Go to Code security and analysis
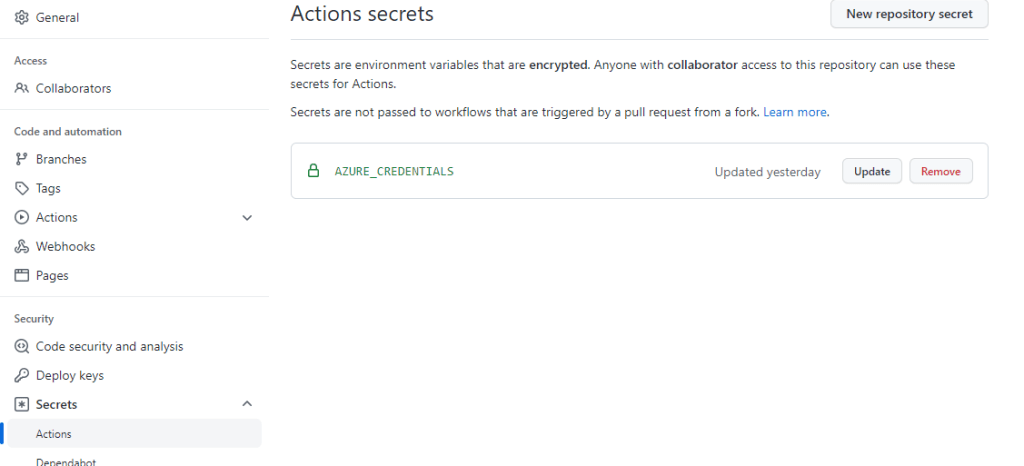 point(109,346)
